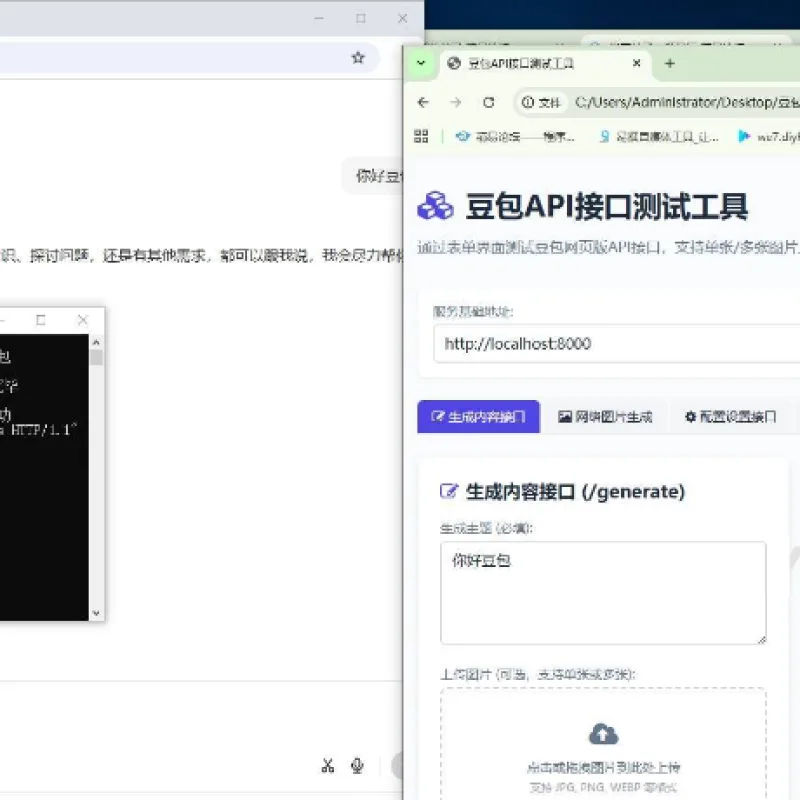Edit the http://localhost:8000 address field
This screenshot has width=800, height=800.
tap(616, 343)
